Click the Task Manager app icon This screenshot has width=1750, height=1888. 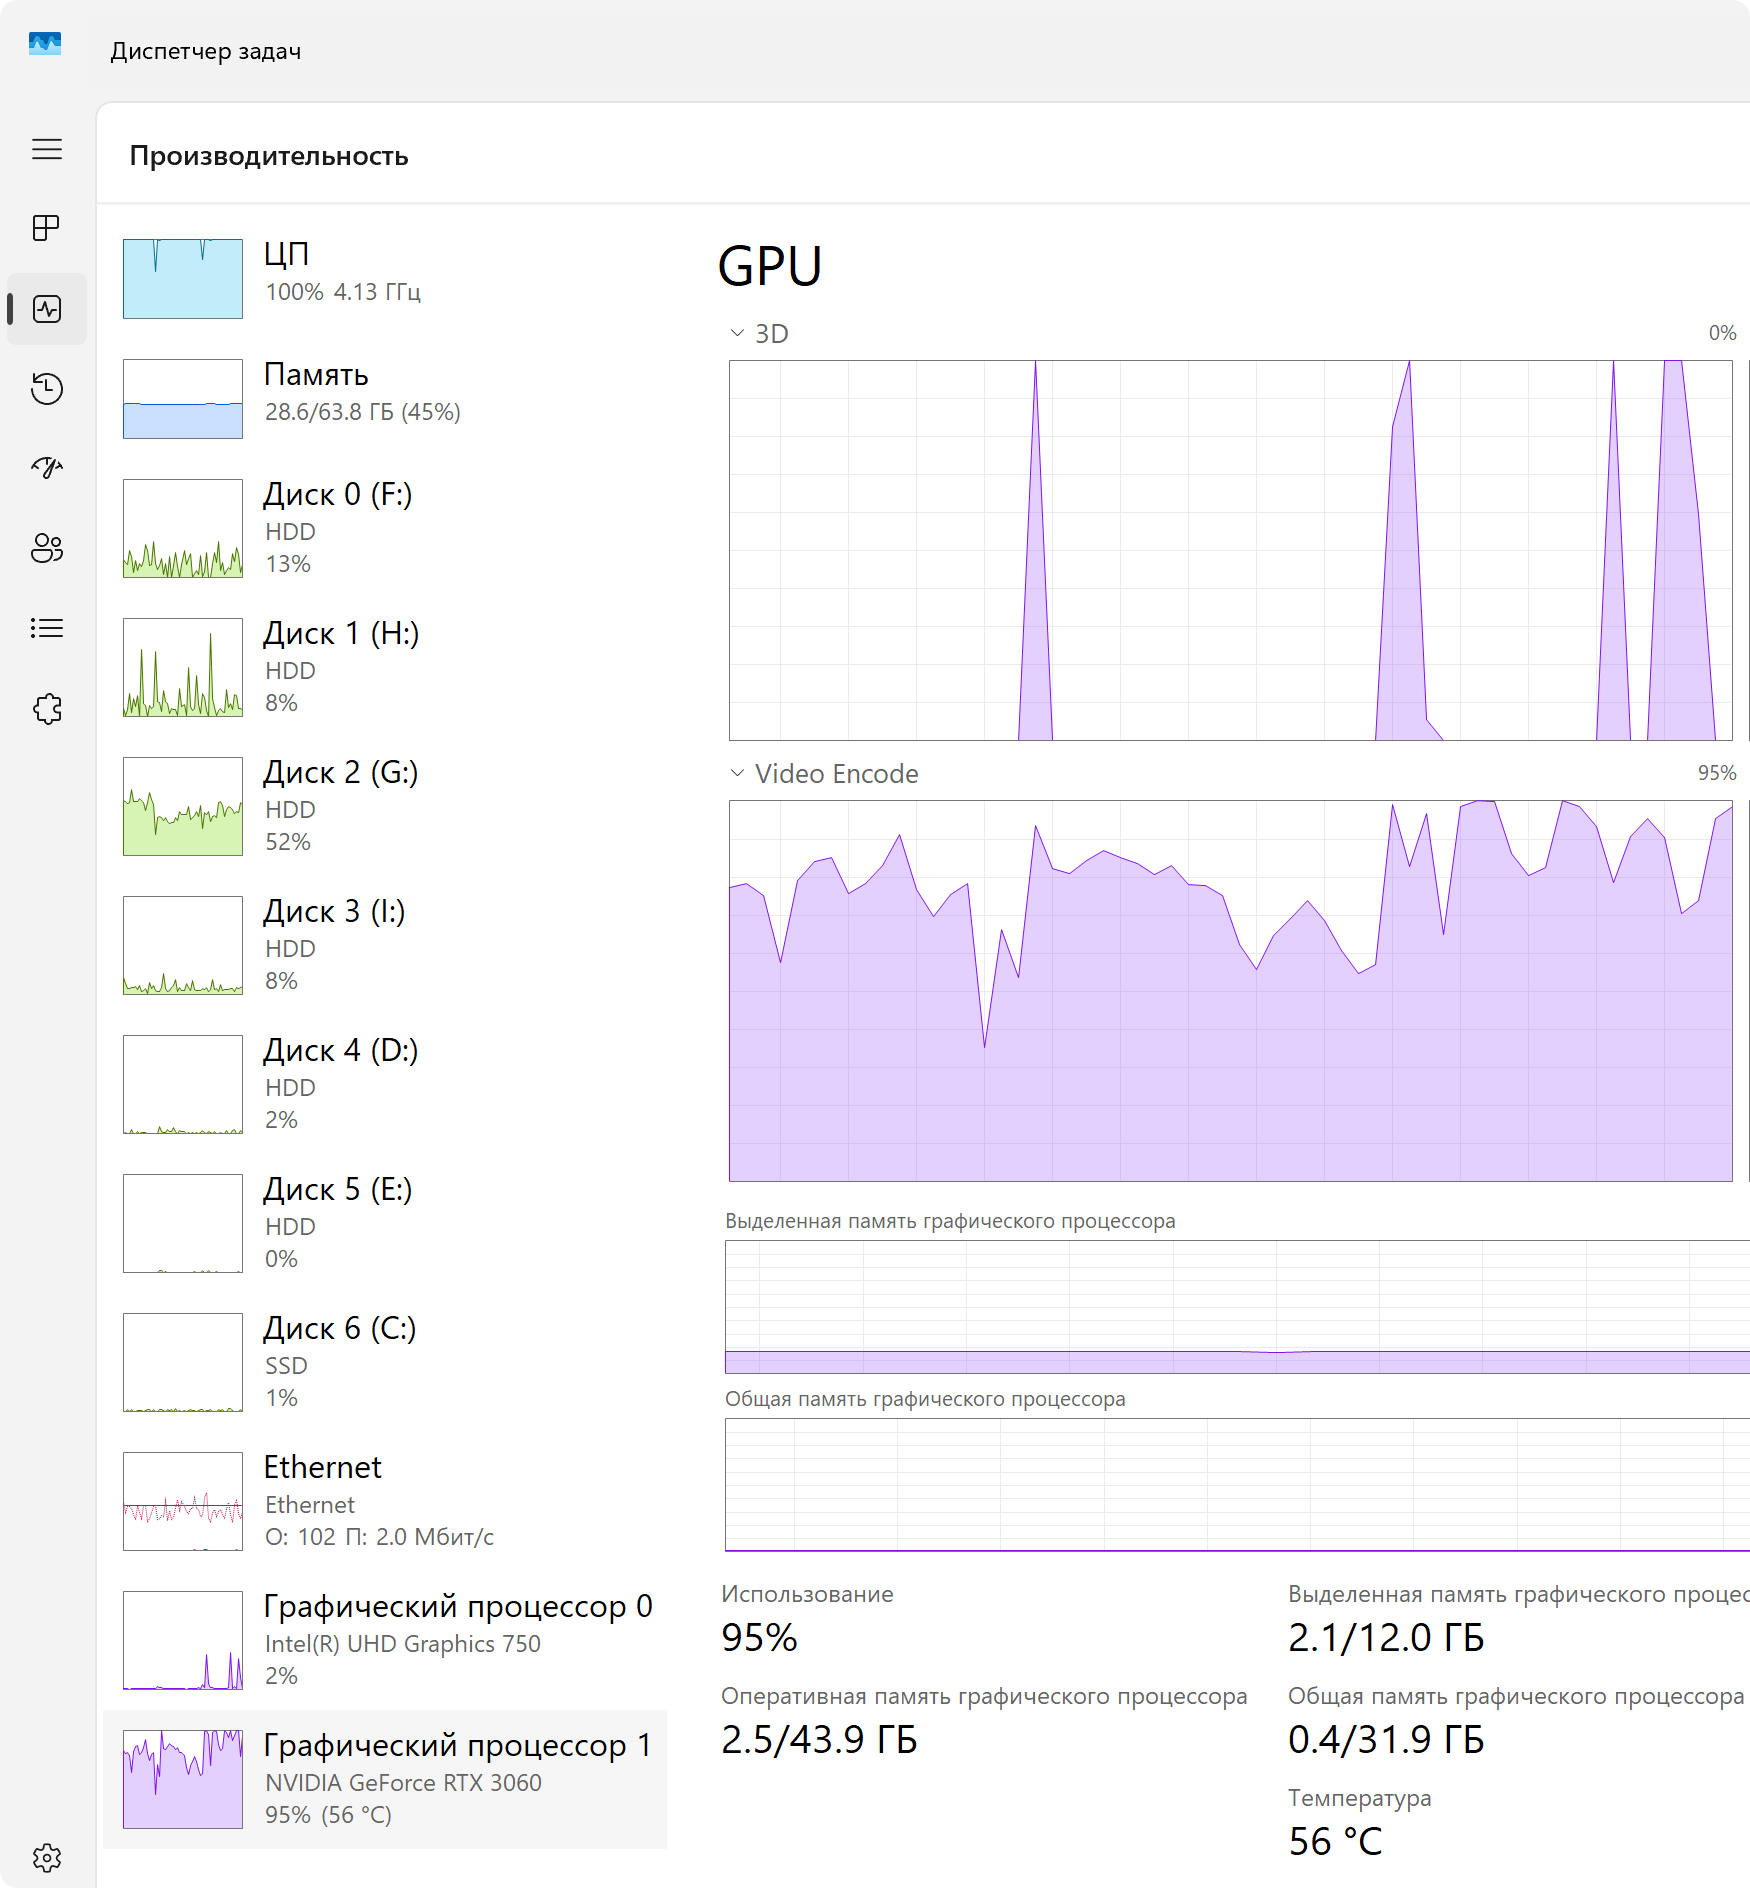(45, 45)
